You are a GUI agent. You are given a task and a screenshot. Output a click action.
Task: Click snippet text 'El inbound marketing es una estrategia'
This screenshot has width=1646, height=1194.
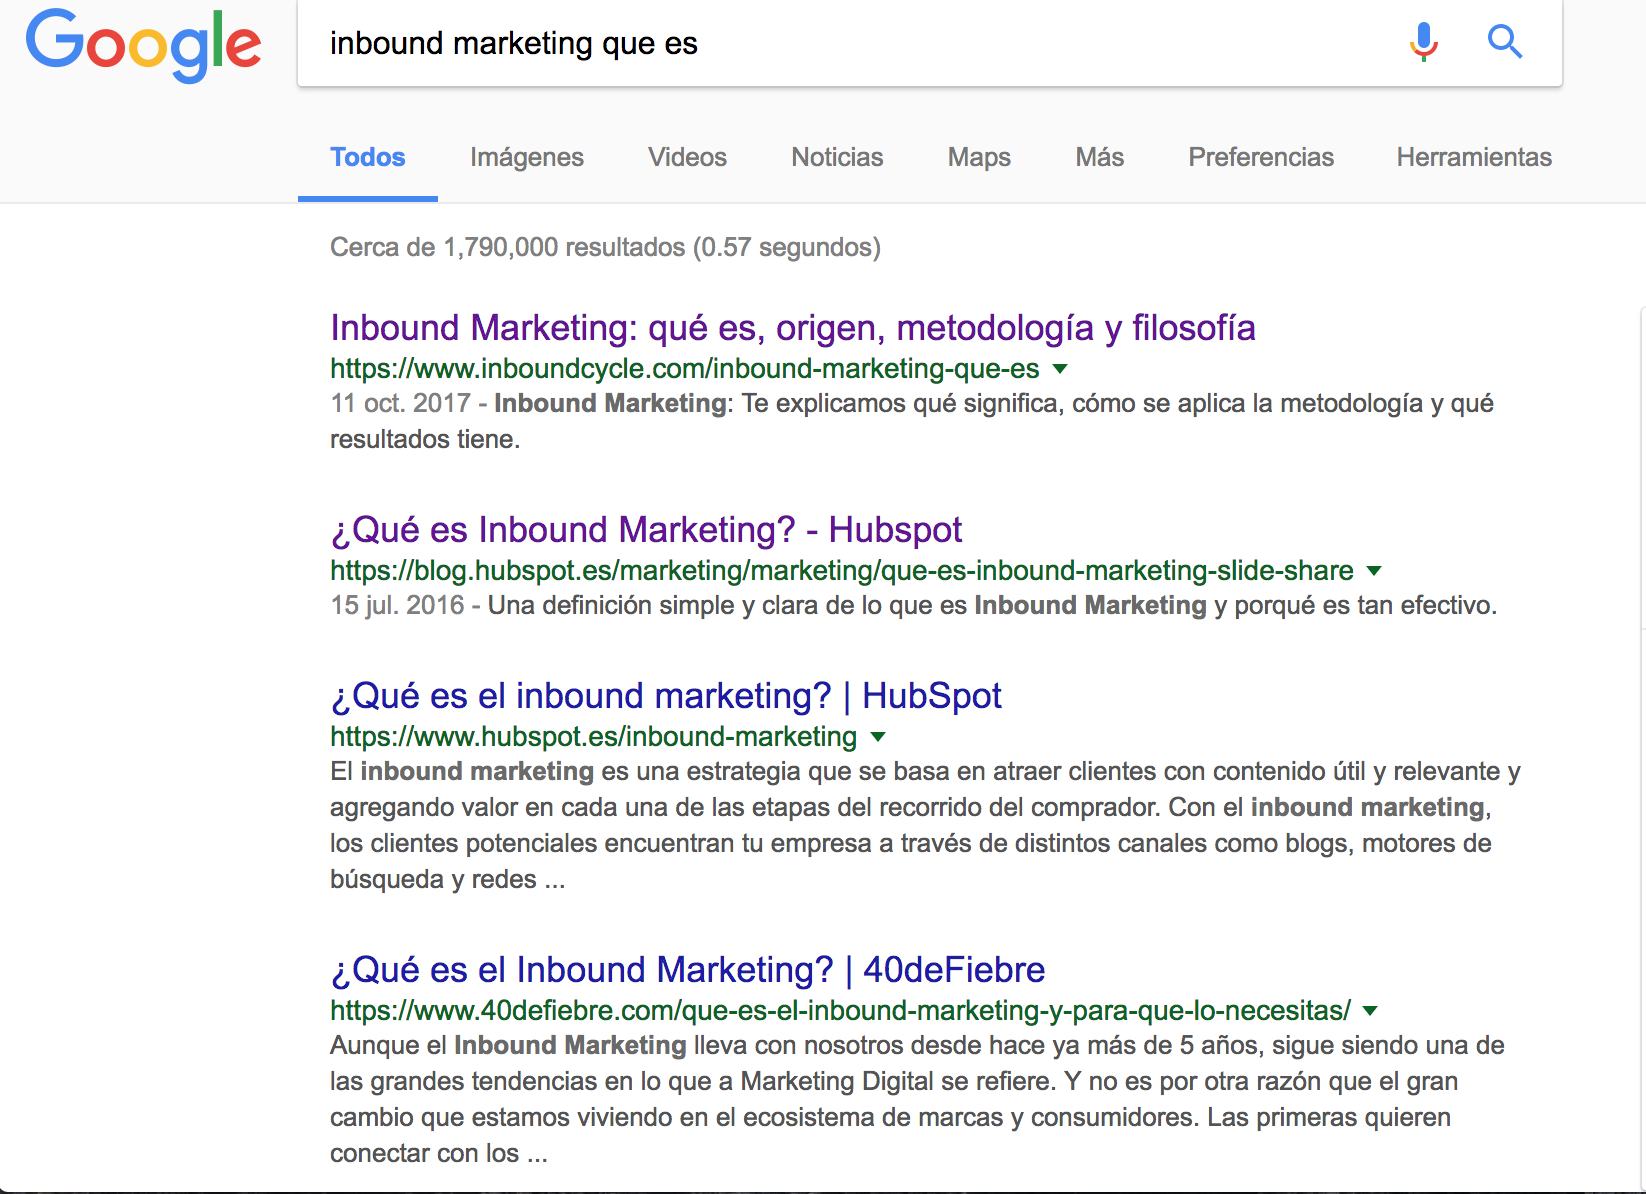click(566, 771)
